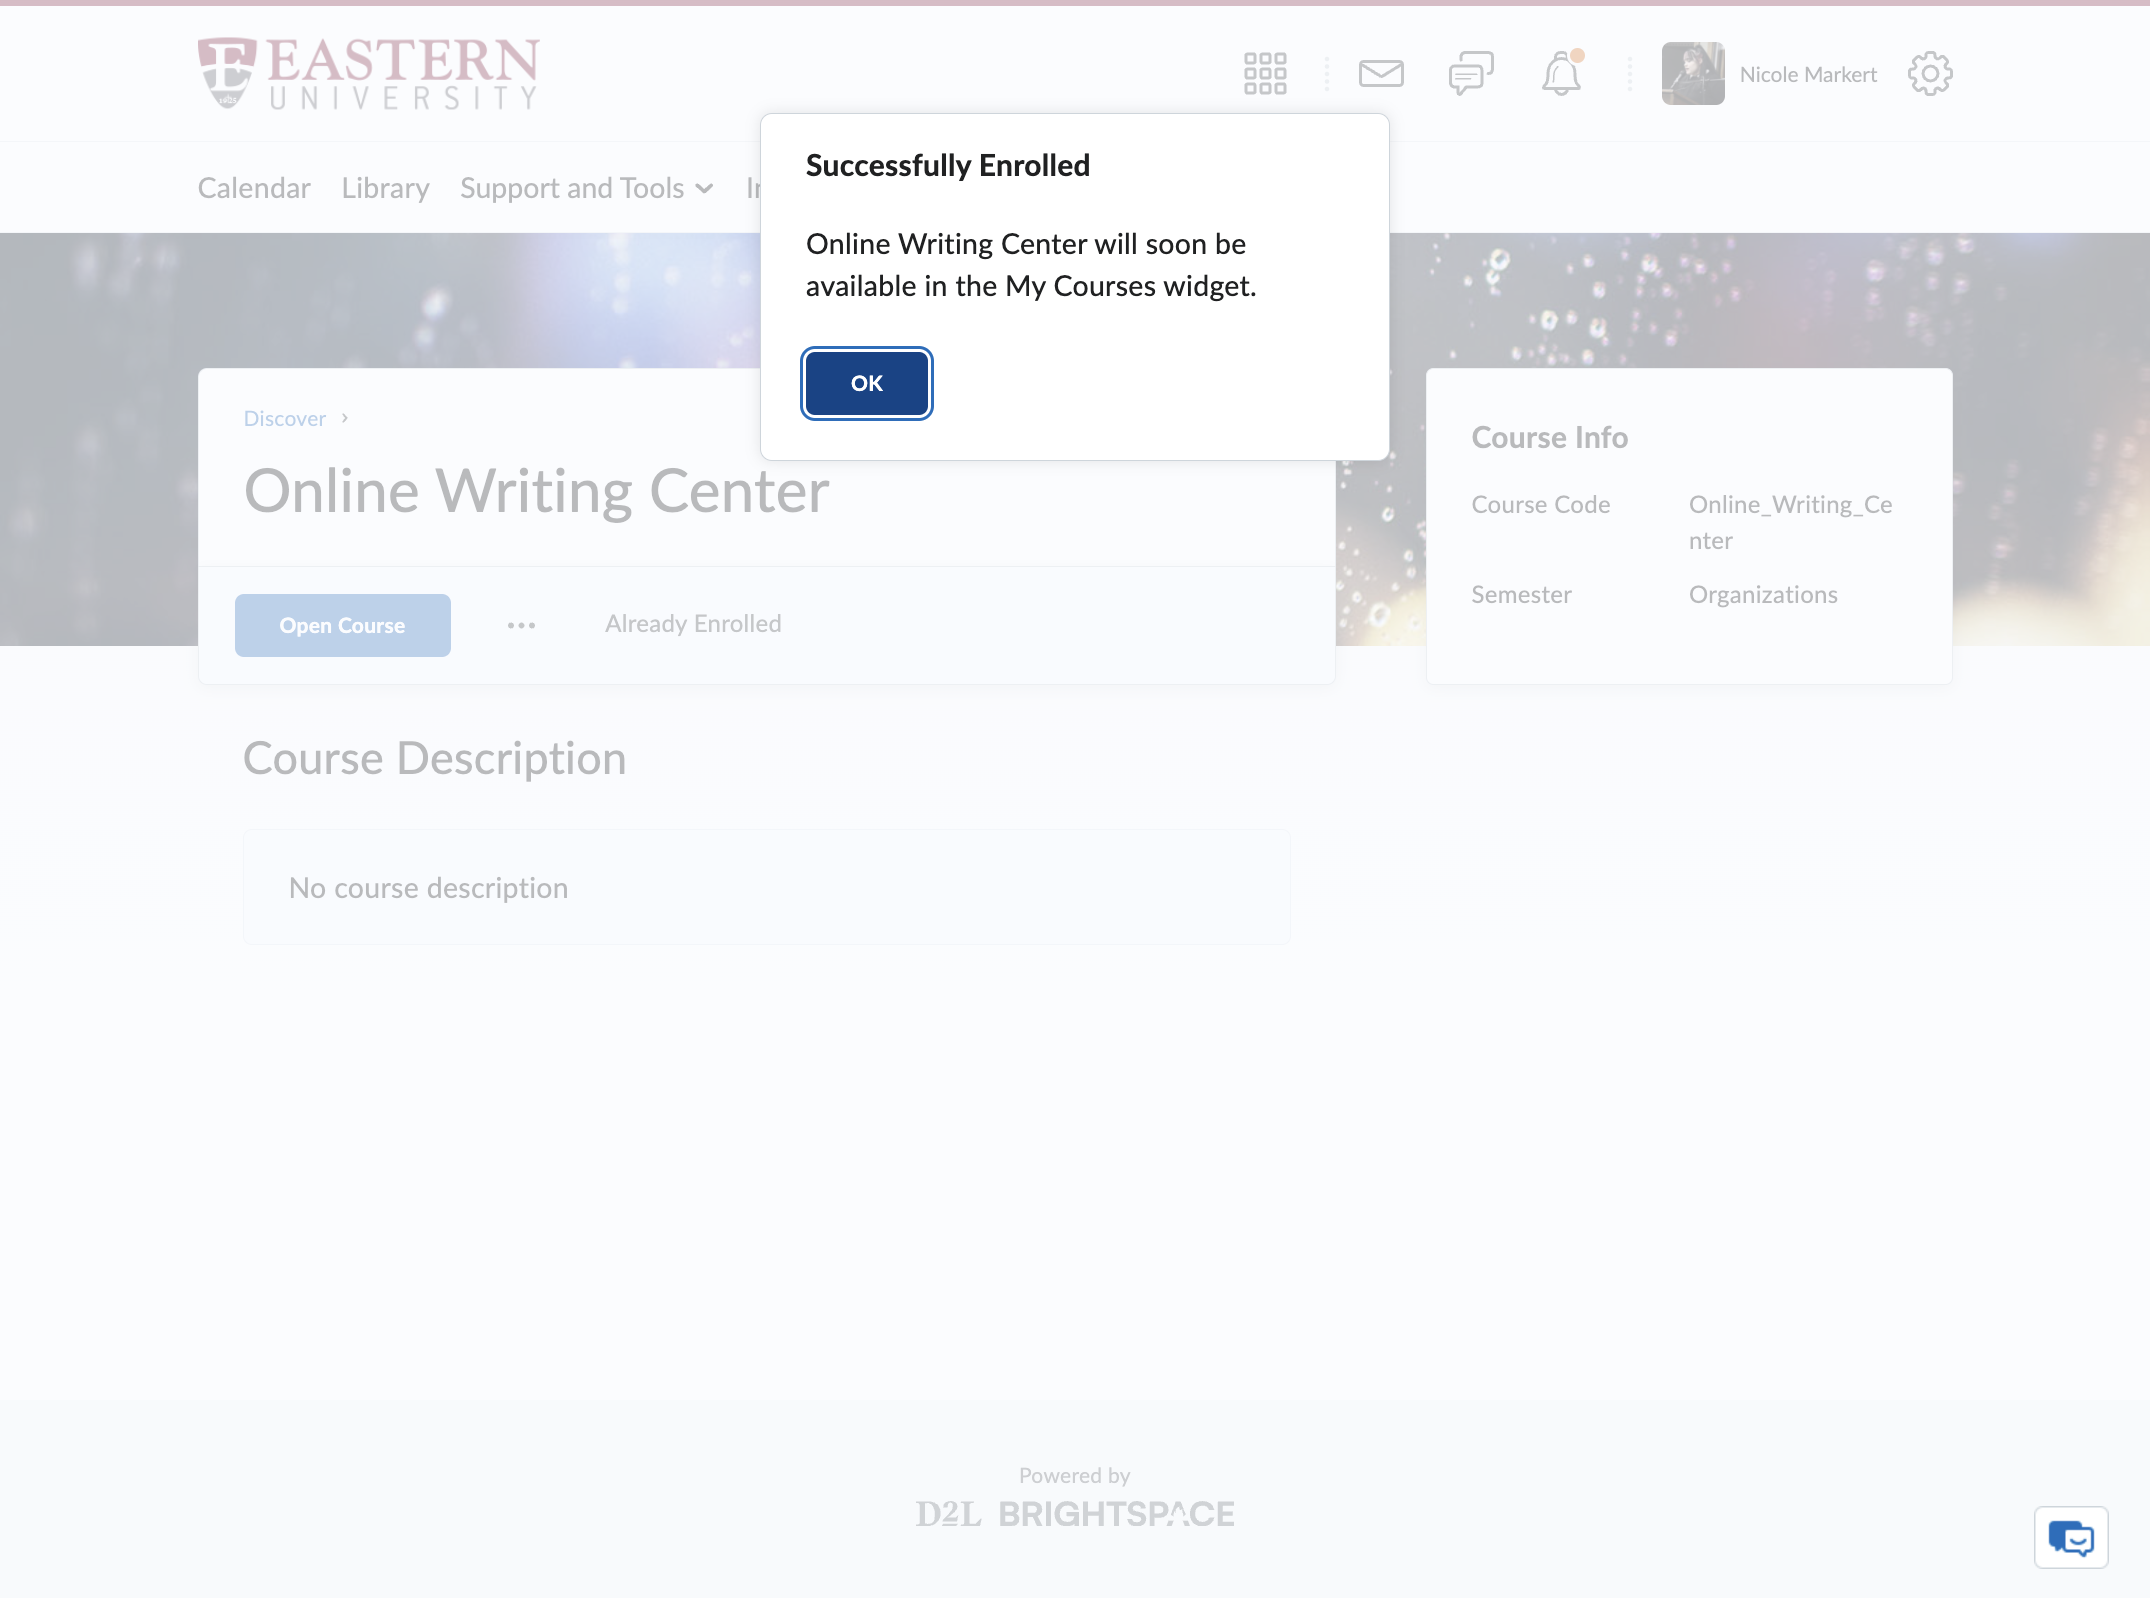Click the Online Writing Center page title
Screen dimensions: 2150x1598
click(537, 491)
